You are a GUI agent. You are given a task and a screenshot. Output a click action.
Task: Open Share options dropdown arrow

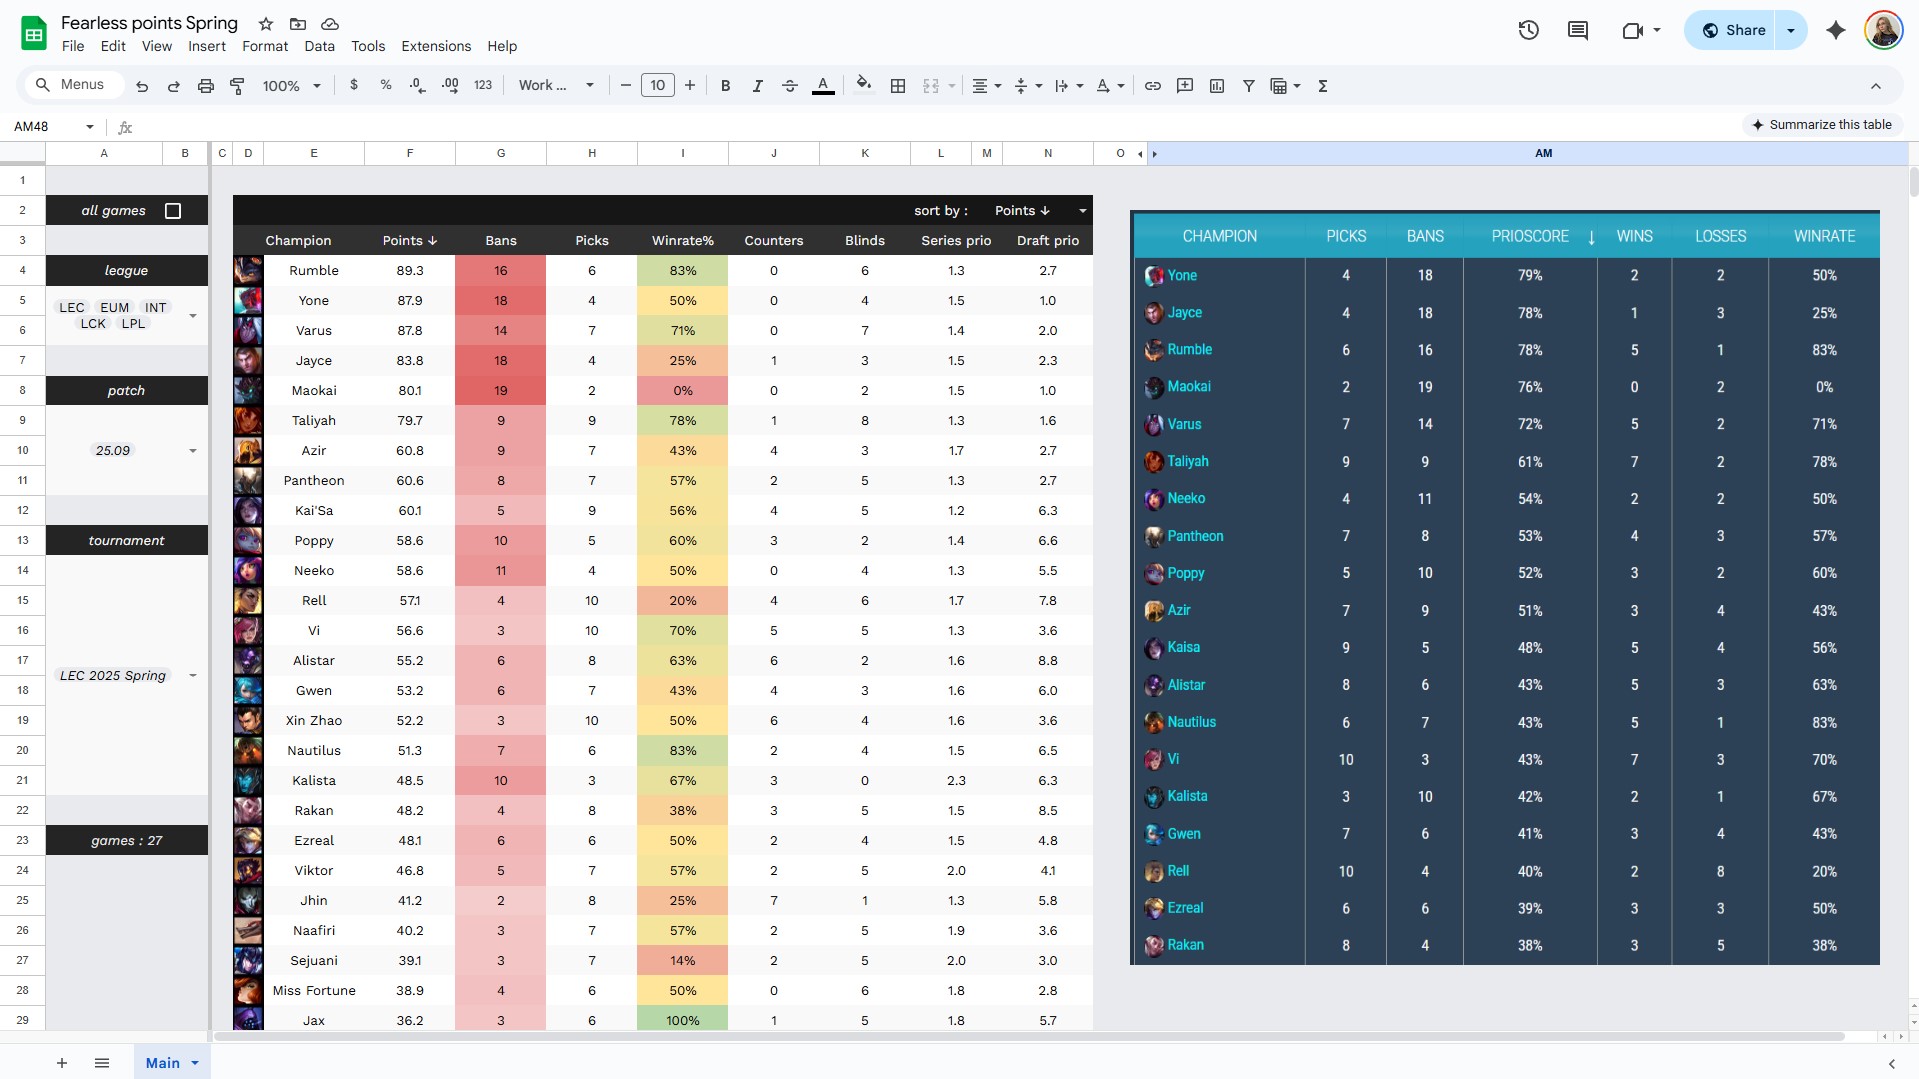(1791, 30)
